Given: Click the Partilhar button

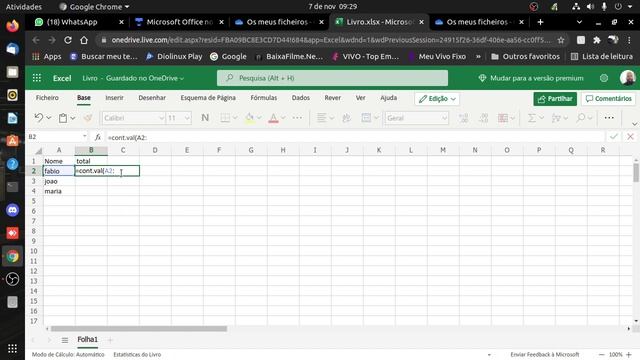Looking at the screenshot, I should click(555, 99).
